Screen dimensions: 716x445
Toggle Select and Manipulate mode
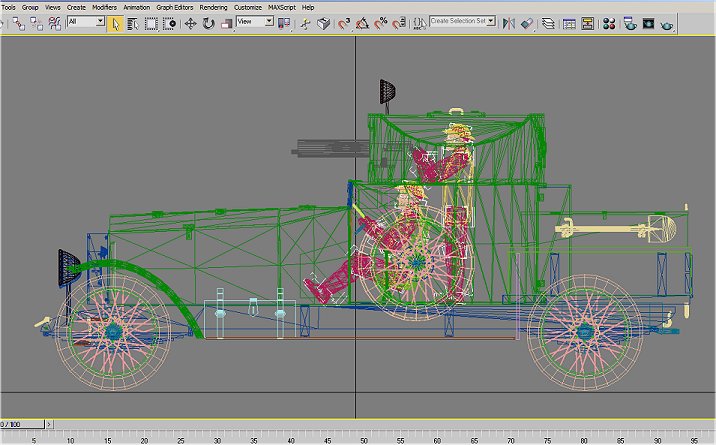click(x=305, y=23)
